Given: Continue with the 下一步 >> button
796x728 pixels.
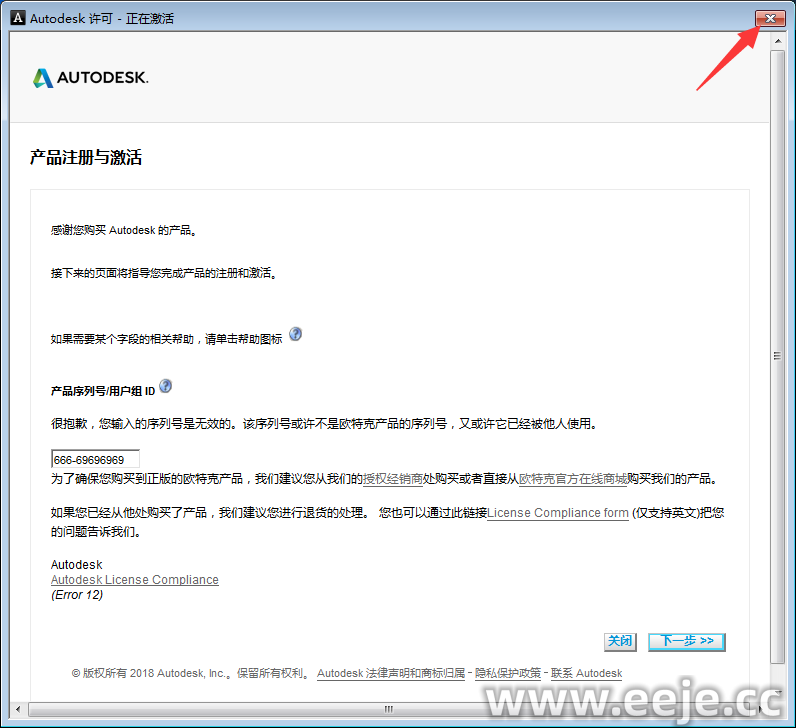Looking at the screenshot, I should tap(686, 641).
